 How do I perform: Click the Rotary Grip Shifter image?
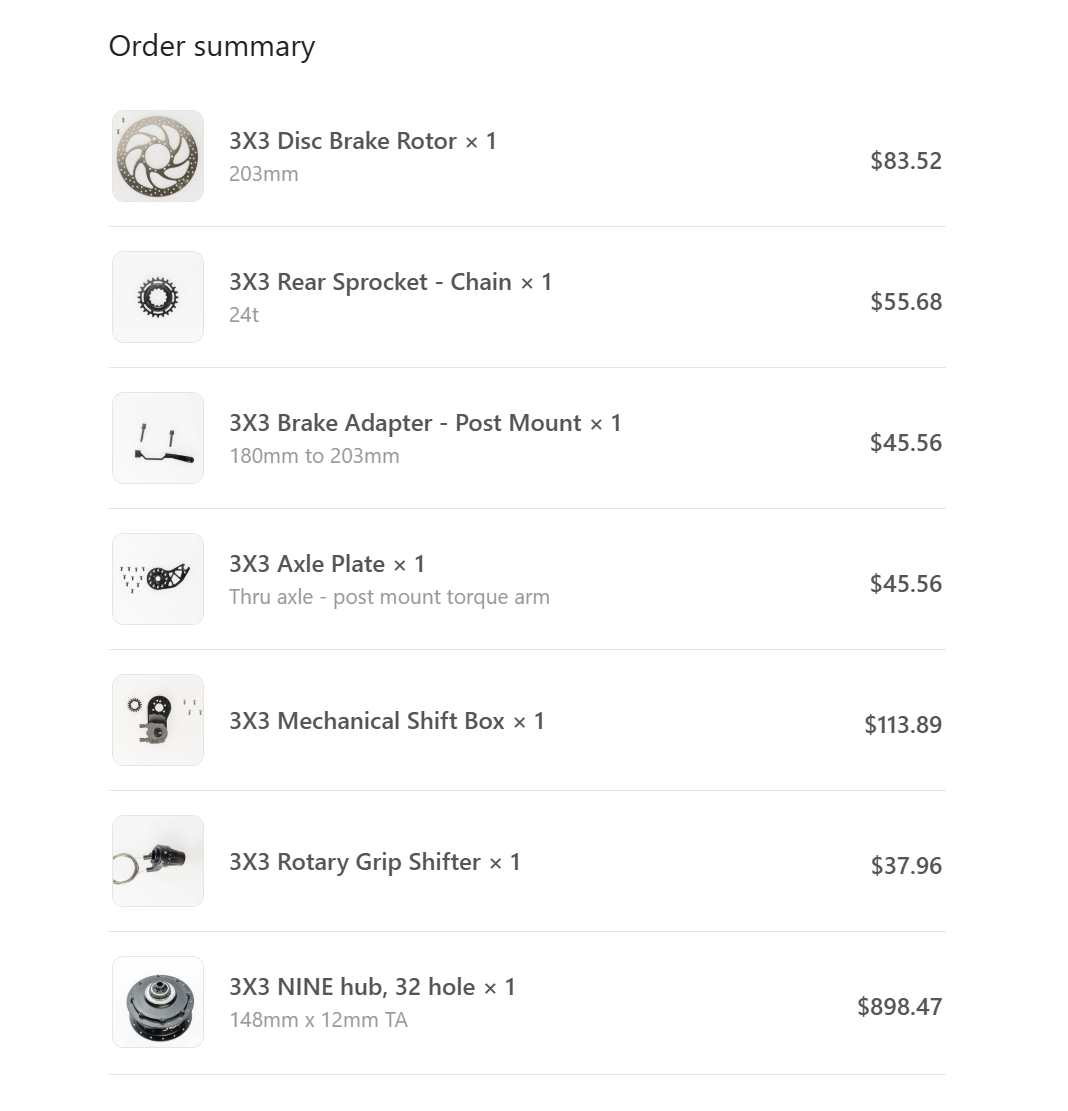pyautogui.click(x=158, y=861)
